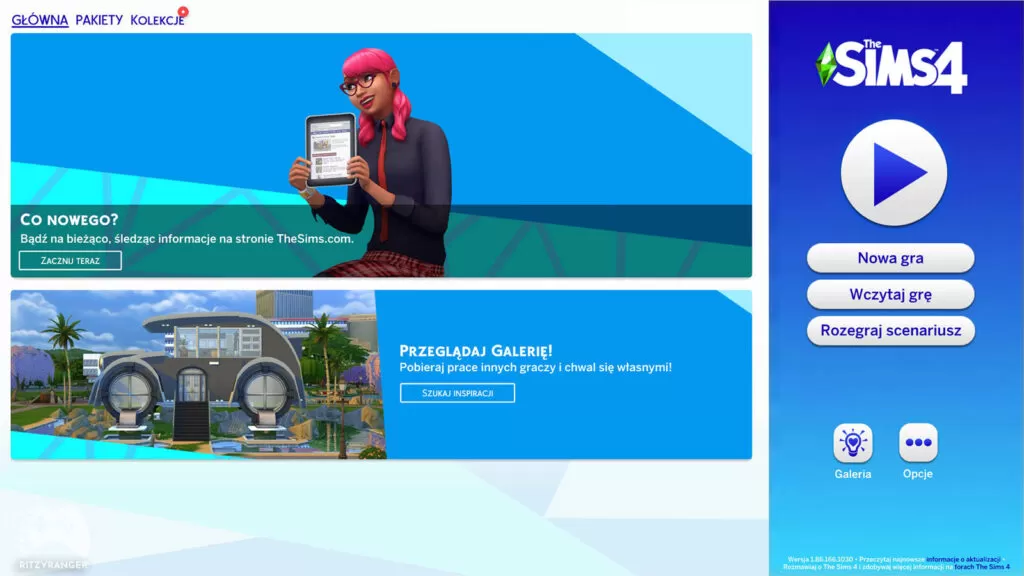This screenshot has width=1024, height=576.
Task: Click the Wersja version number text
Action: pos(820,560)
